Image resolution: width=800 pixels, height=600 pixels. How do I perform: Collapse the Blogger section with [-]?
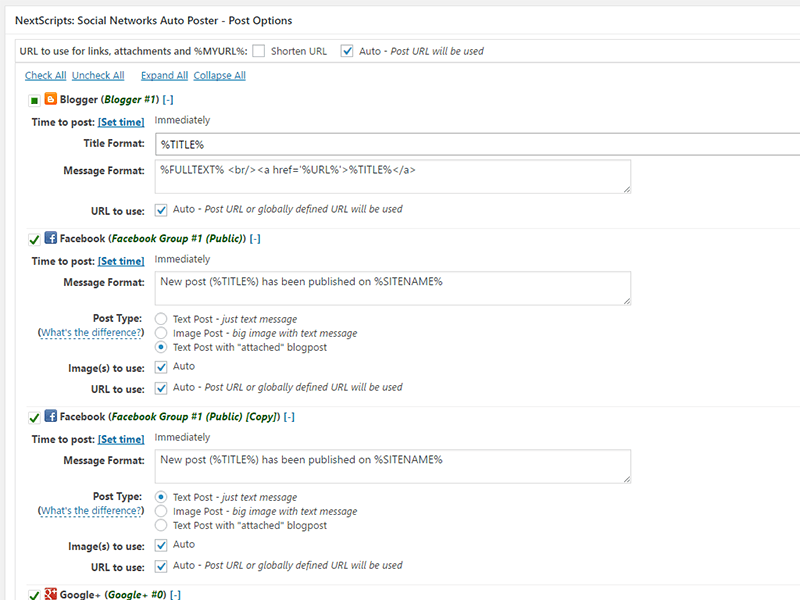[168, 99]
